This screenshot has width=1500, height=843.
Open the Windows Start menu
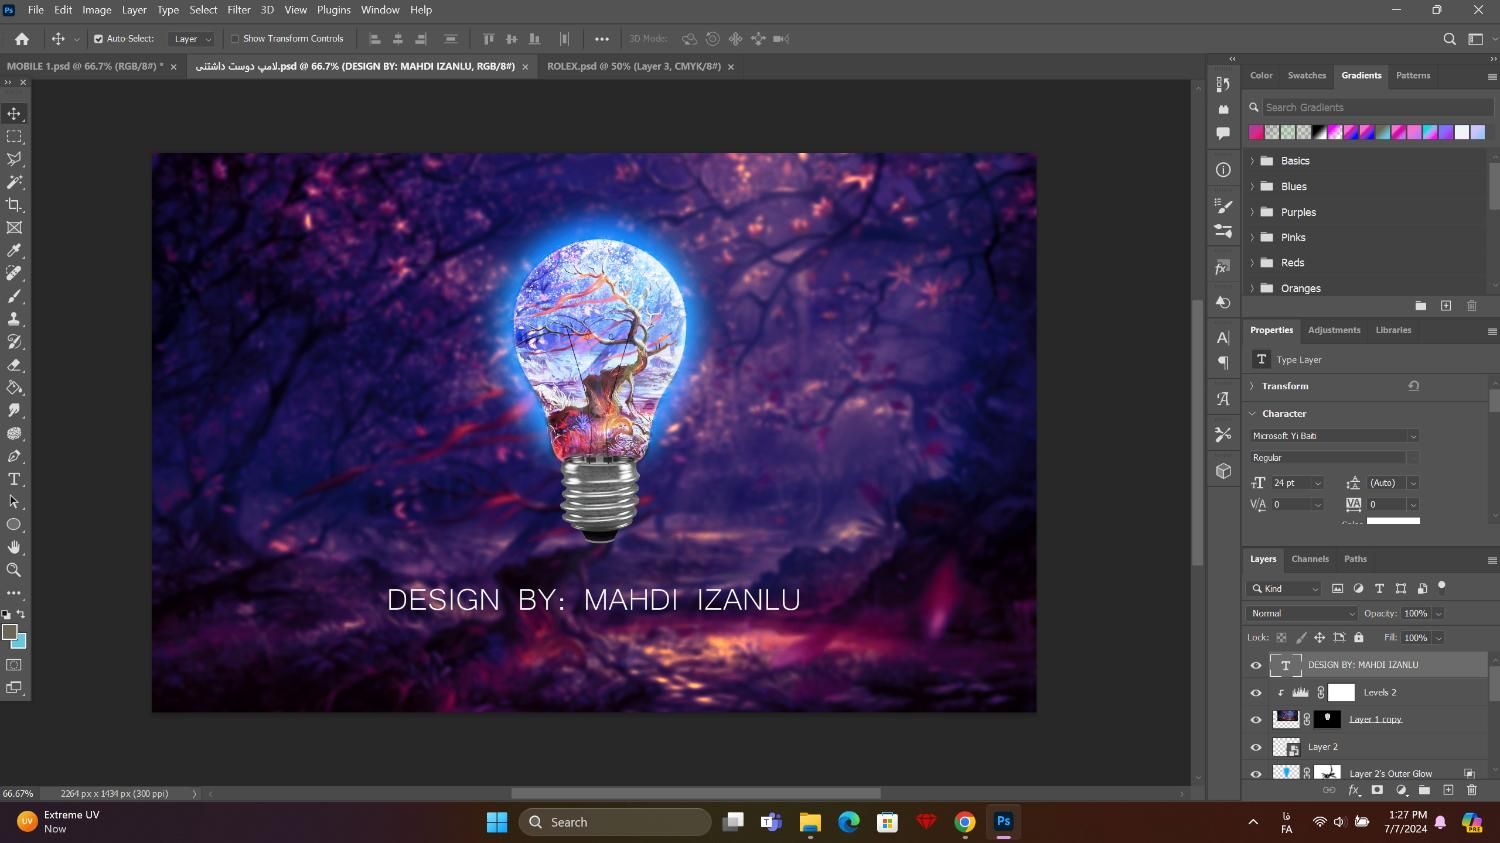497,822
